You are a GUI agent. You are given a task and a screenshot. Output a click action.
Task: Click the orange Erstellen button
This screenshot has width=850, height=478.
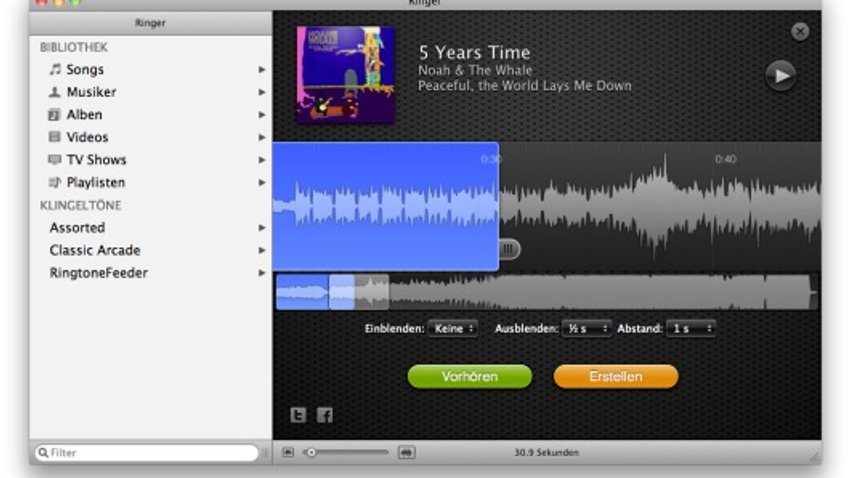point(616,376)
